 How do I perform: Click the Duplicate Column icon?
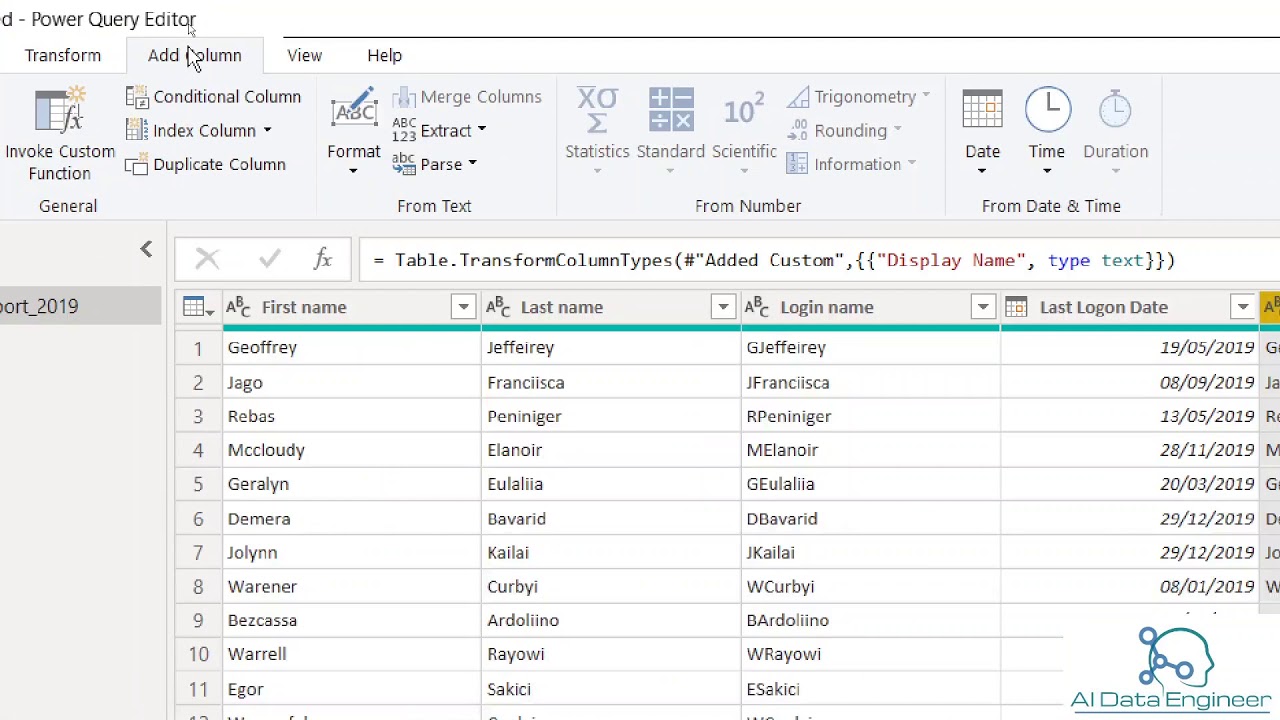(137, 165)
